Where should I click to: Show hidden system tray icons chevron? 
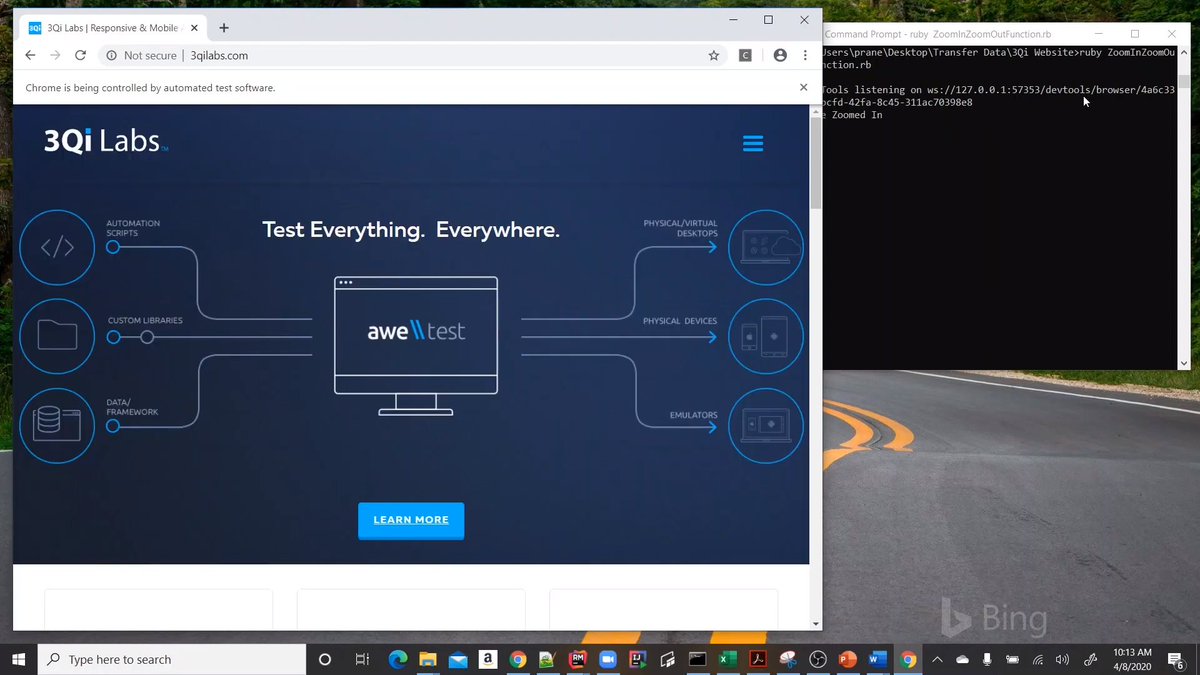click(937, 659)
